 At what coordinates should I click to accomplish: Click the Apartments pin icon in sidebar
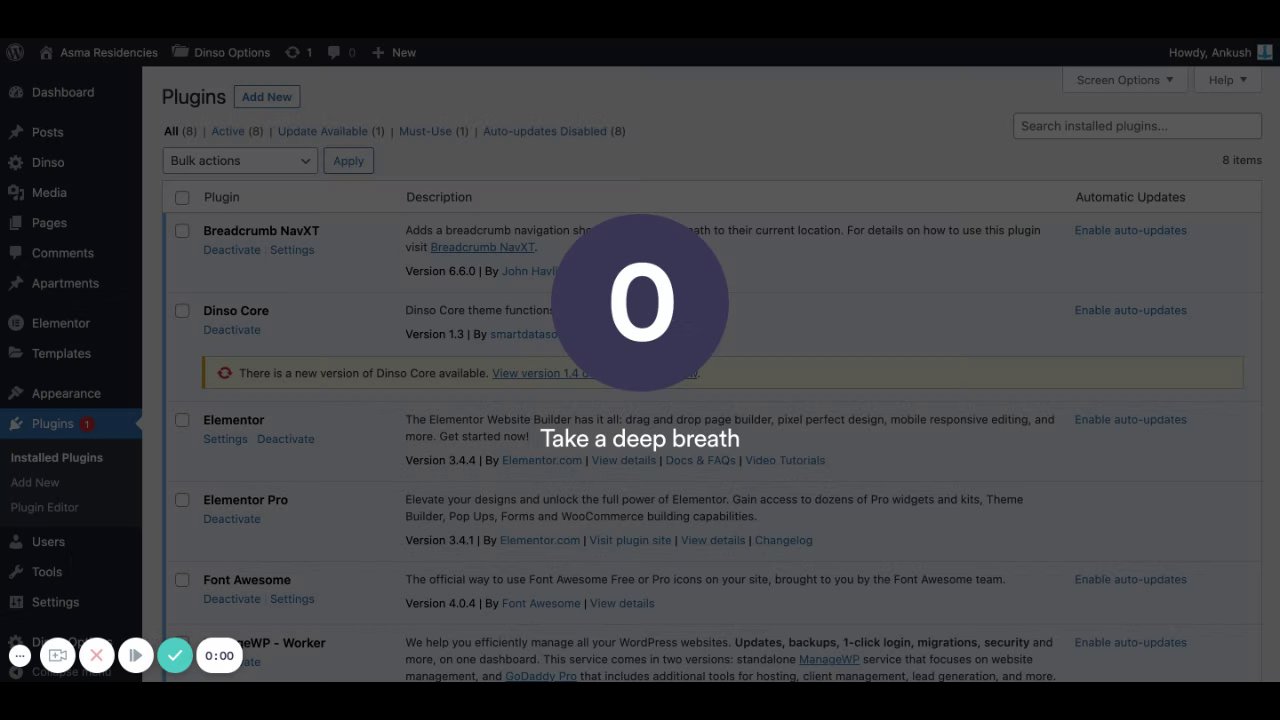pos(16,283)
